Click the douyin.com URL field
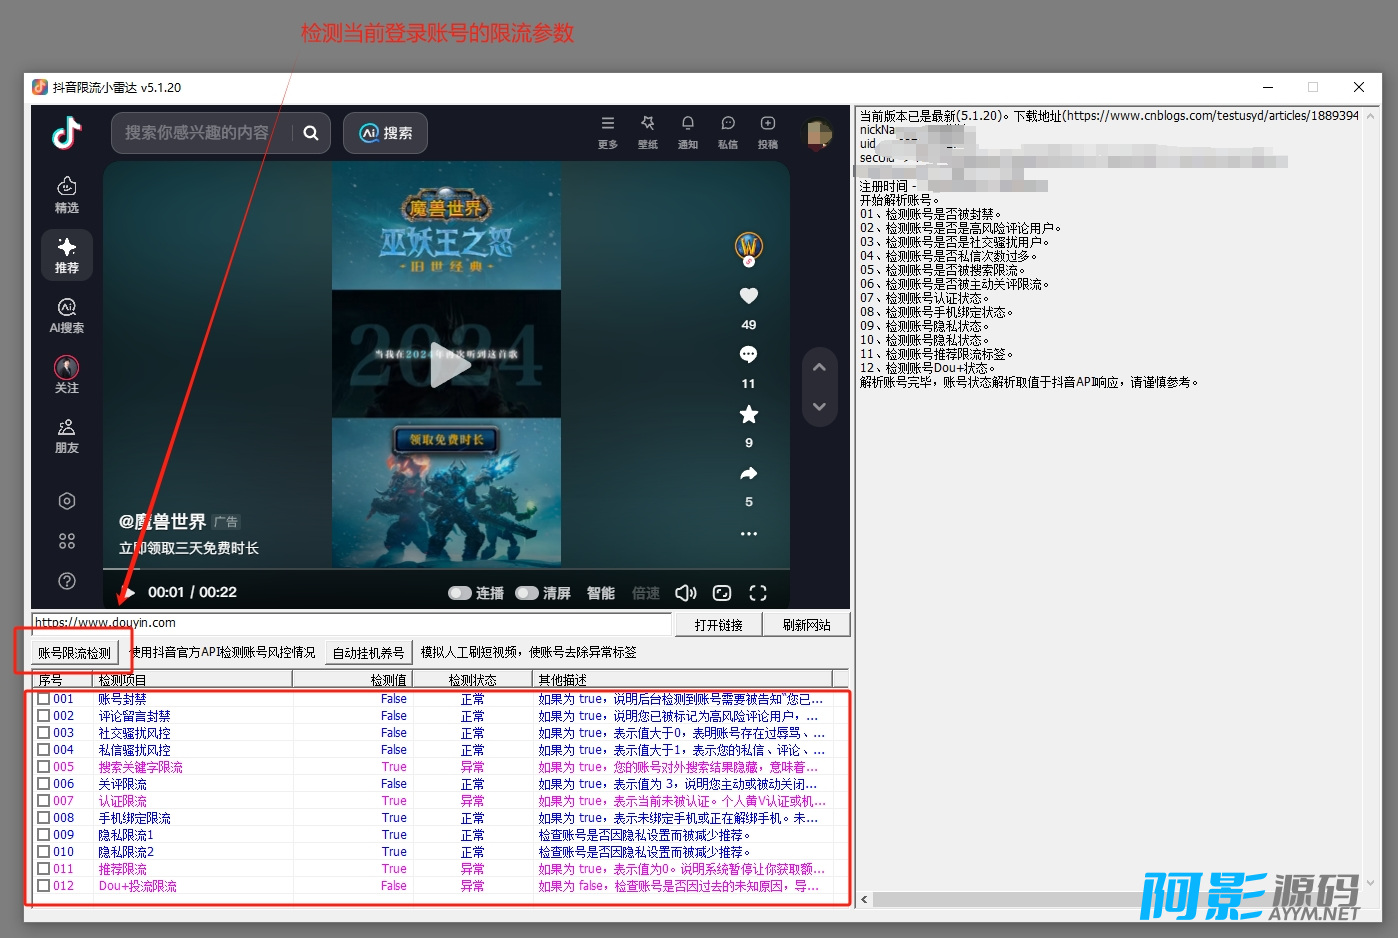 351,623
